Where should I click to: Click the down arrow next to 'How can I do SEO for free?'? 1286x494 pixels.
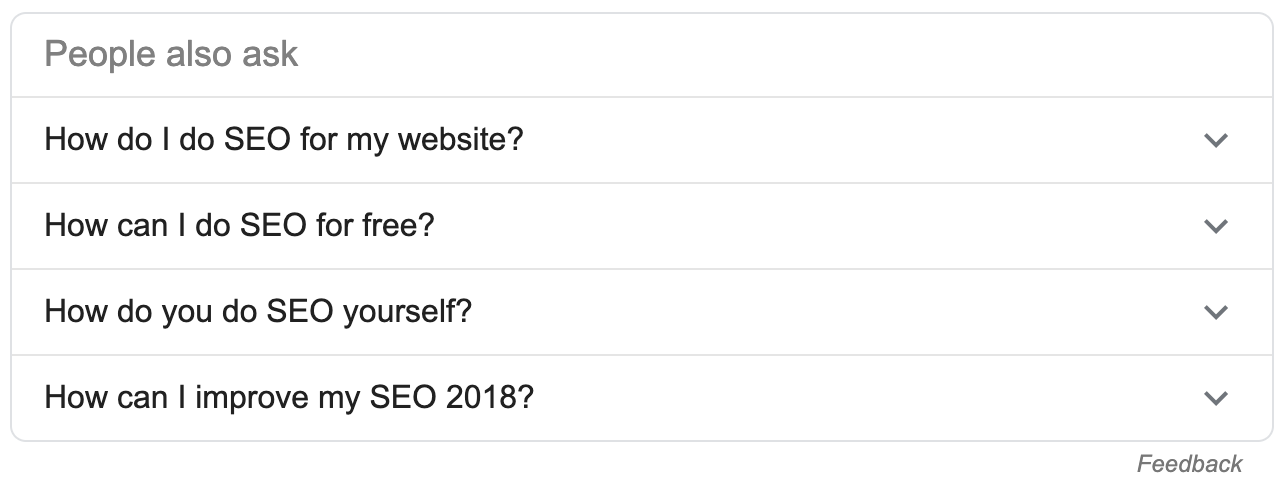point(1215,226)
